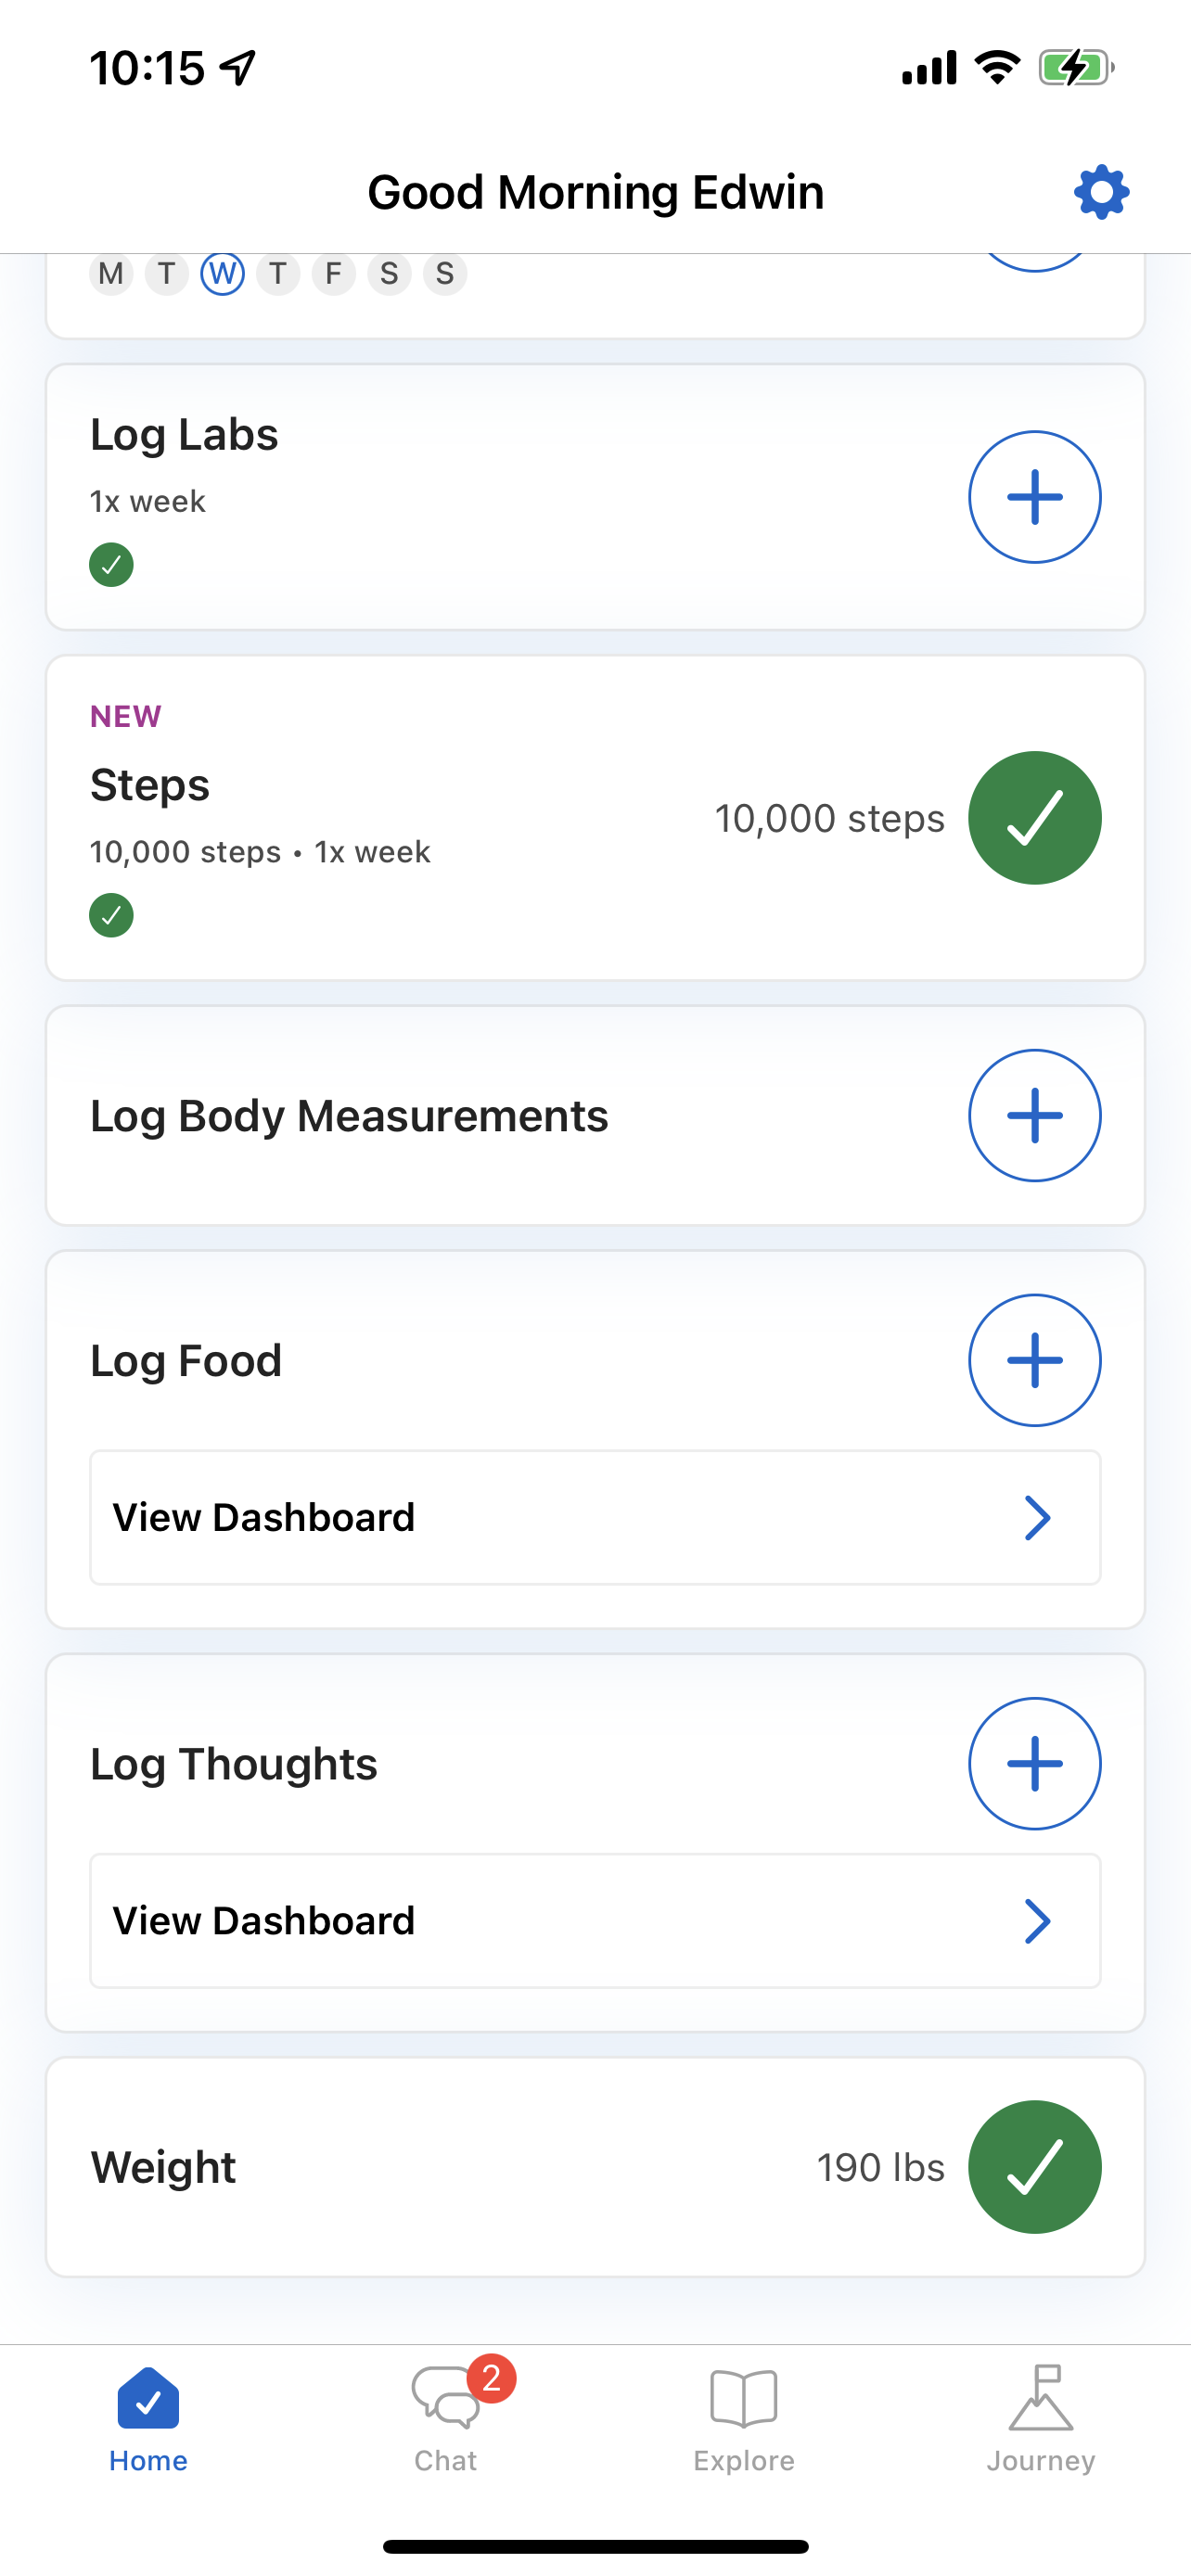Toggle the green Weight completed checkmark
The image size is (1191, 2576).
(x=1034, y=2167)
